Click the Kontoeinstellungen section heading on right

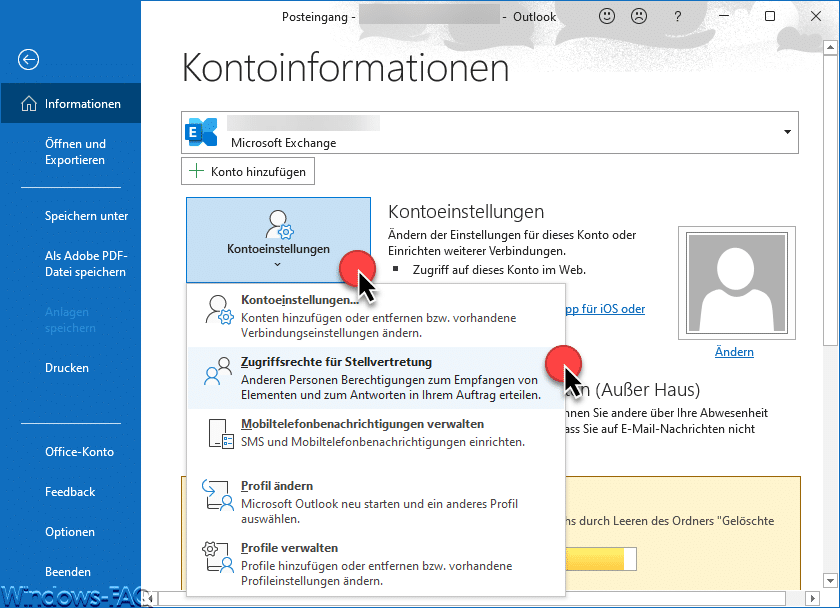pos(466,212)
